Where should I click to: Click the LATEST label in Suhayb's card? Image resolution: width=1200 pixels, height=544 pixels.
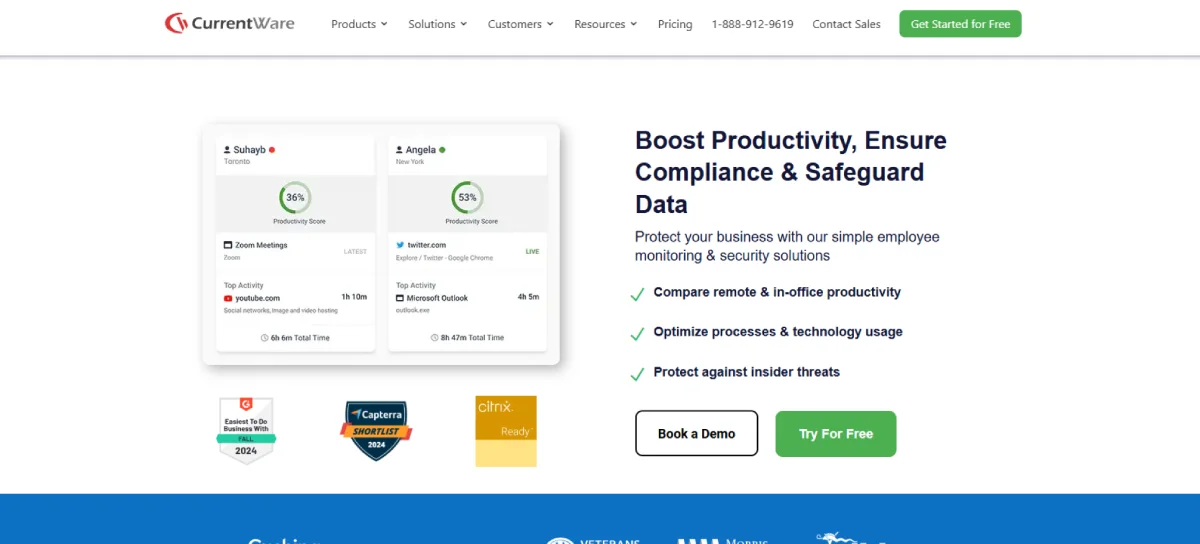click(x=355, y=251)
